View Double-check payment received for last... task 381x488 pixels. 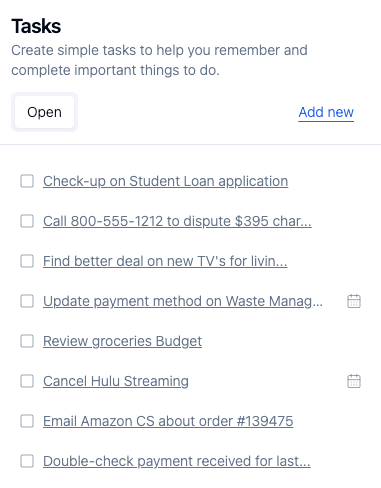tap(177, 461)
